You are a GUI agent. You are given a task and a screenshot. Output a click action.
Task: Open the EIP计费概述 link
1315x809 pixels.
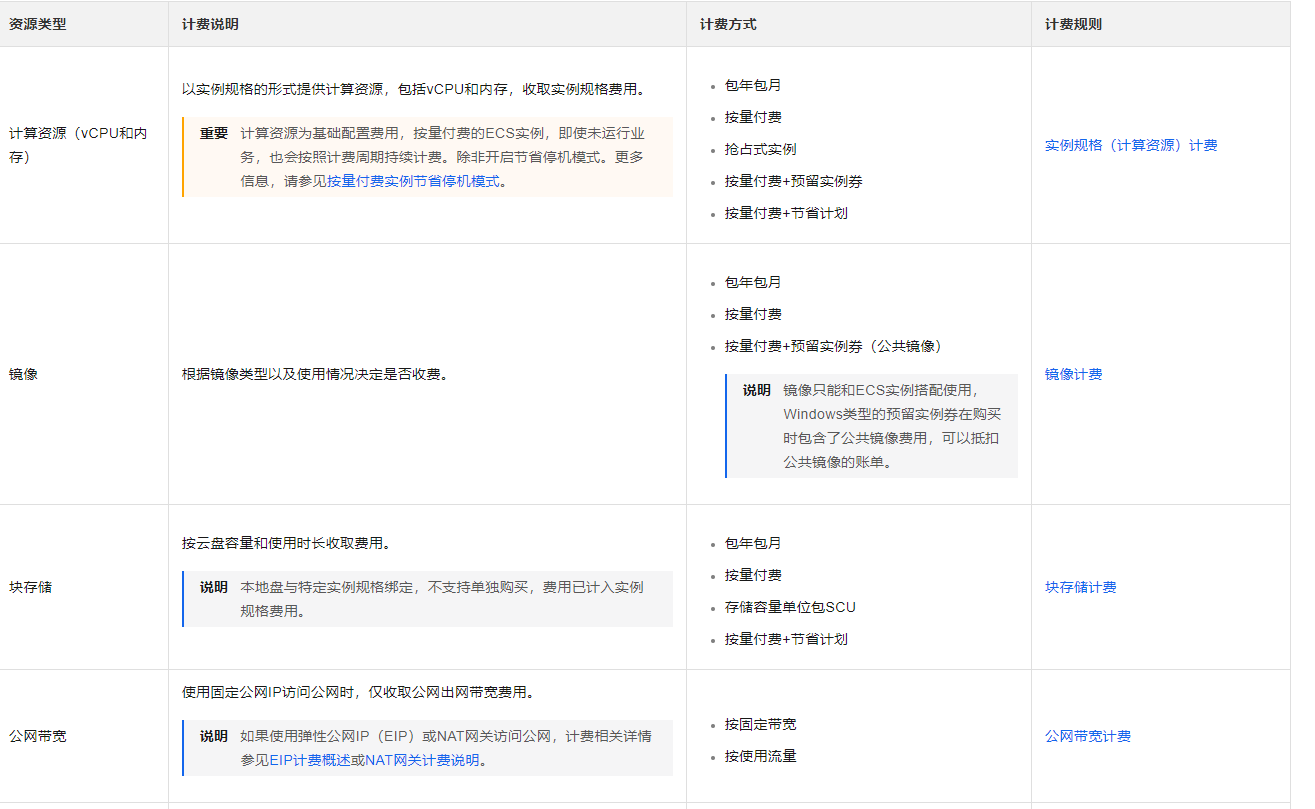pos(309,760)
